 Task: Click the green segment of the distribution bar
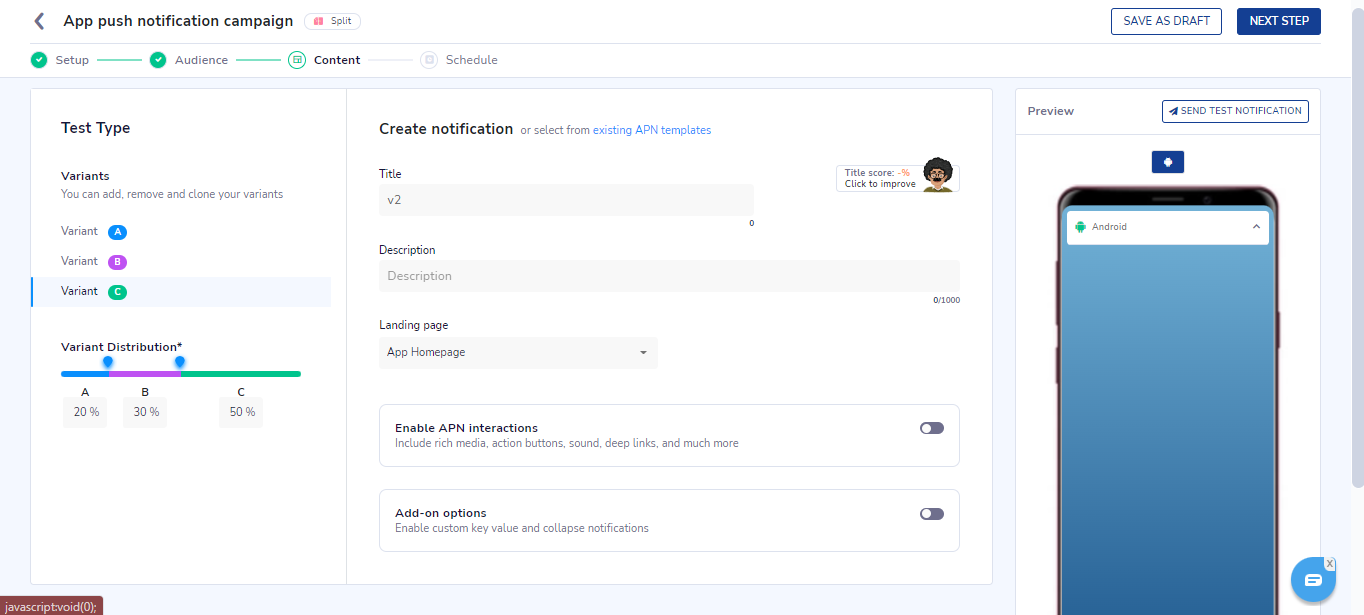coord(241,374)
